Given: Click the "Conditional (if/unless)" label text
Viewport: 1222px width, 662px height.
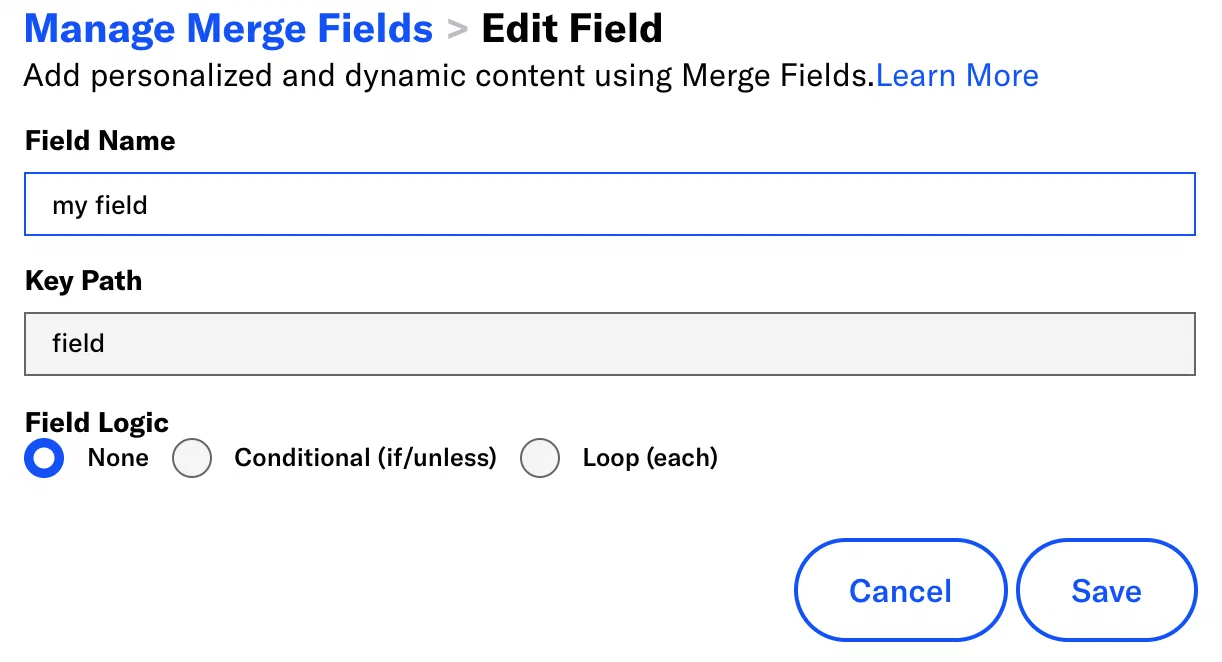Looking at the screenshot, I should (365, 458).
